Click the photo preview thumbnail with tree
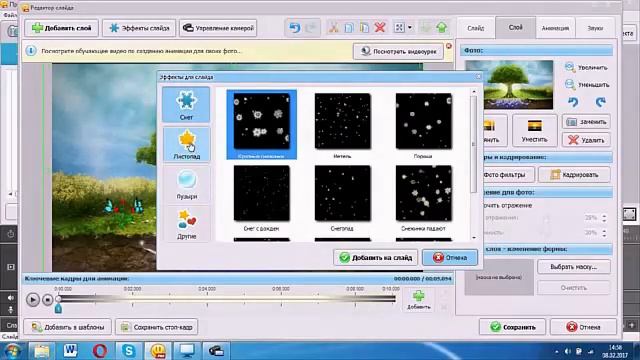640x360 pixels. 509,84
